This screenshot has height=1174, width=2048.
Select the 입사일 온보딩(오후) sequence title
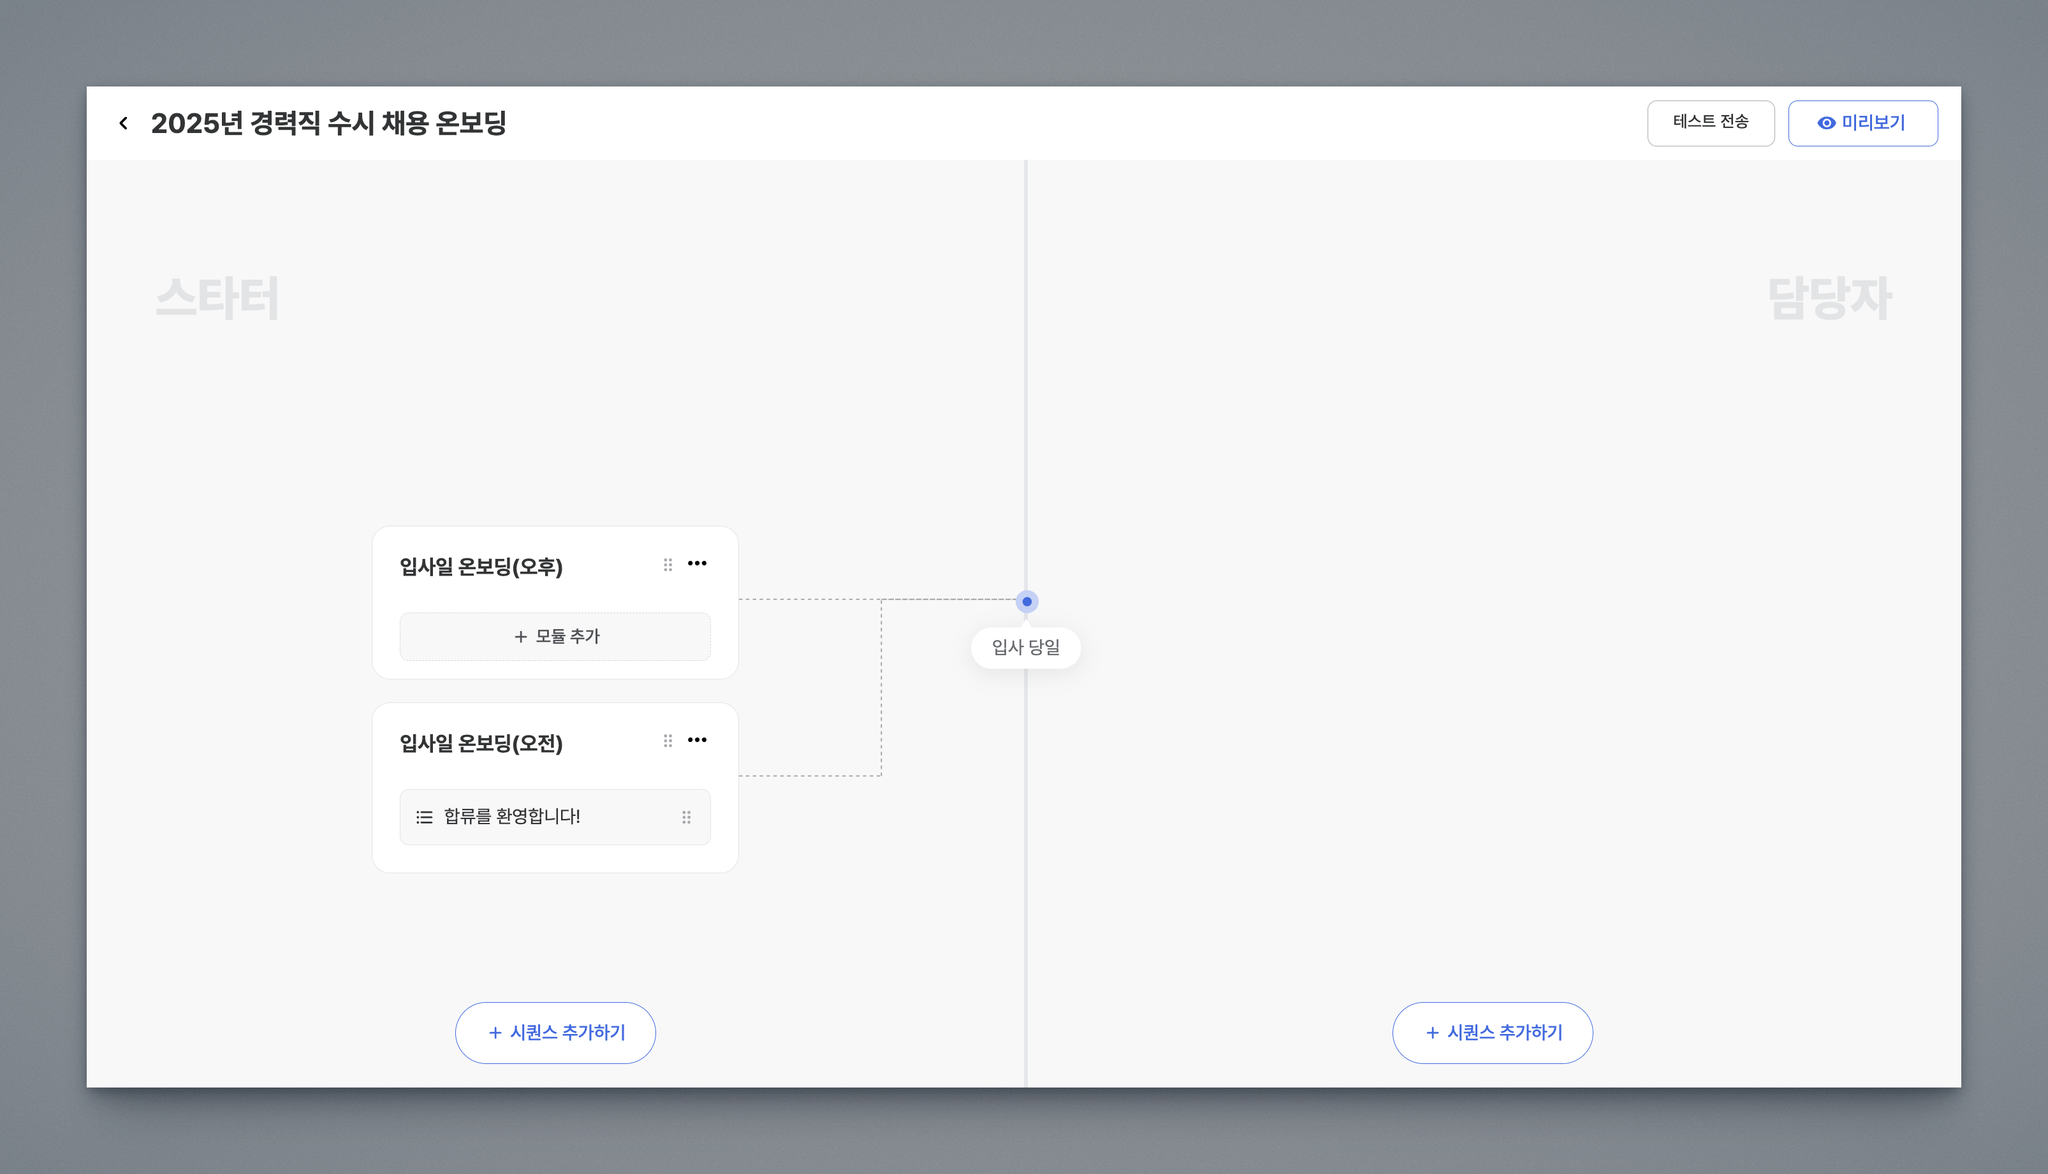pos(481,567)
